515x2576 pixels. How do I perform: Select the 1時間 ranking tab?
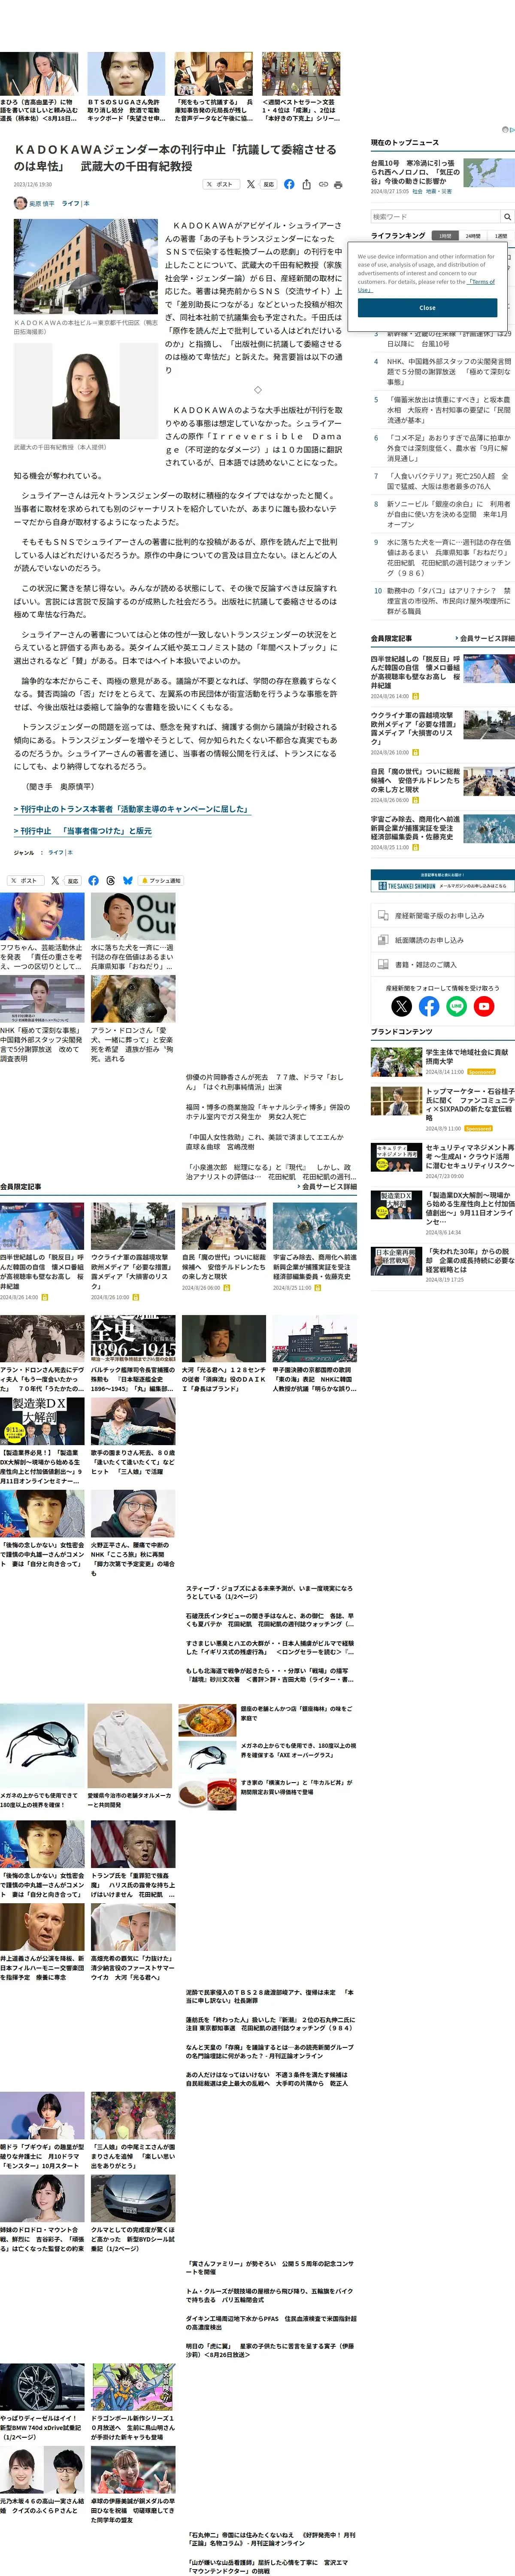[x=445, y=236]
